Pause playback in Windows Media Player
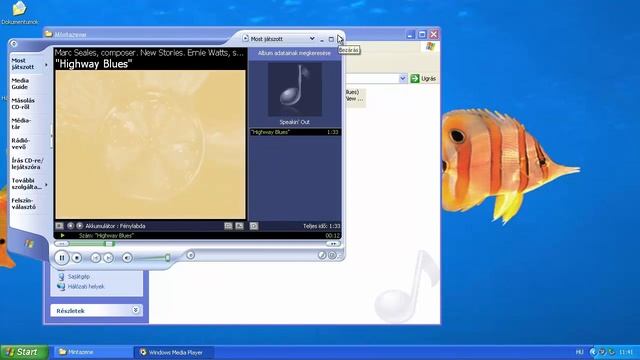Viewport: 640px width, 360px height. 62,258
